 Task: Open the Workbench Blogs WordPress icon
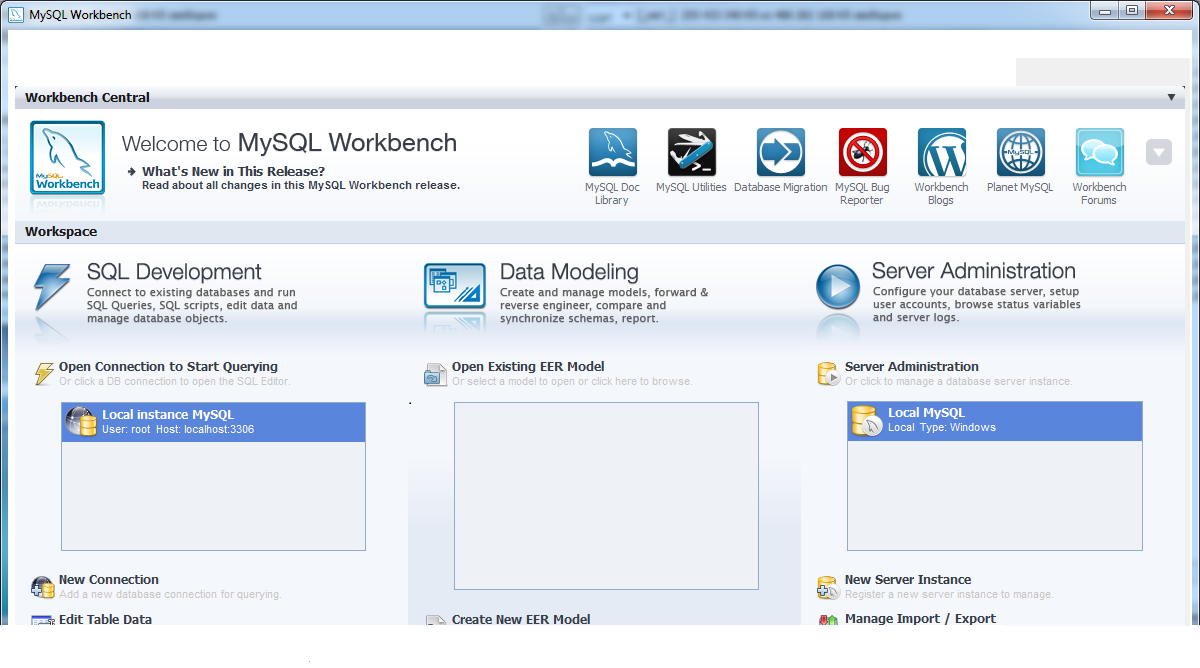tap(942, 153)
